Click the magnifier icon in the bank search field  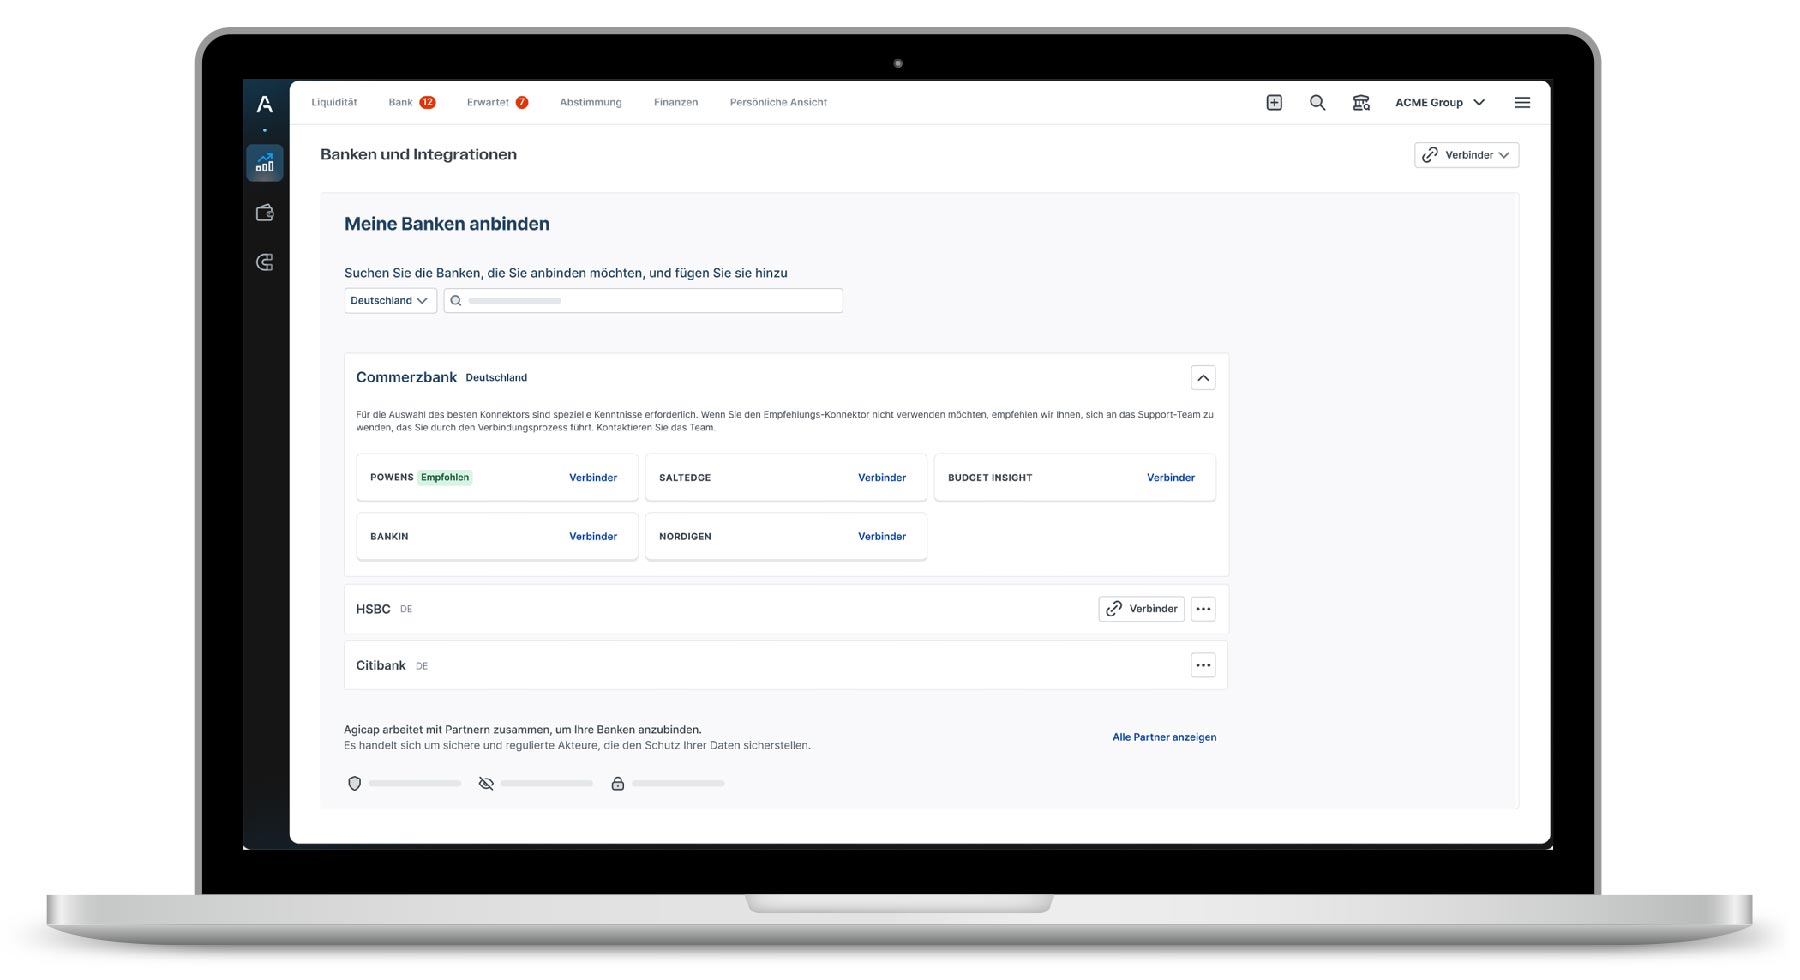pyautogui.click(x=456, y=300)
